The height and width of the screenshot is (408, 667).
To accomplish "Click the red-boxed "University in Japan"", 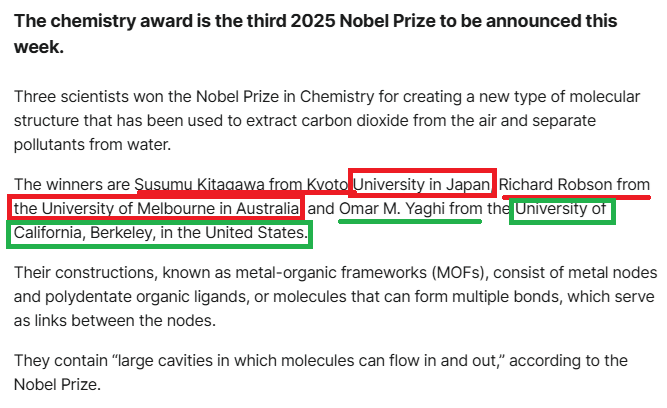I will (x=422, y=184).
